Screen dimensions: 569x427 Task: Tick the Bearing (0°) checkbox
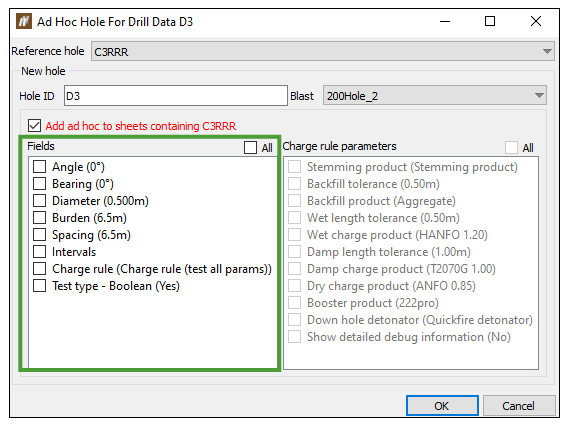(39, 184)
